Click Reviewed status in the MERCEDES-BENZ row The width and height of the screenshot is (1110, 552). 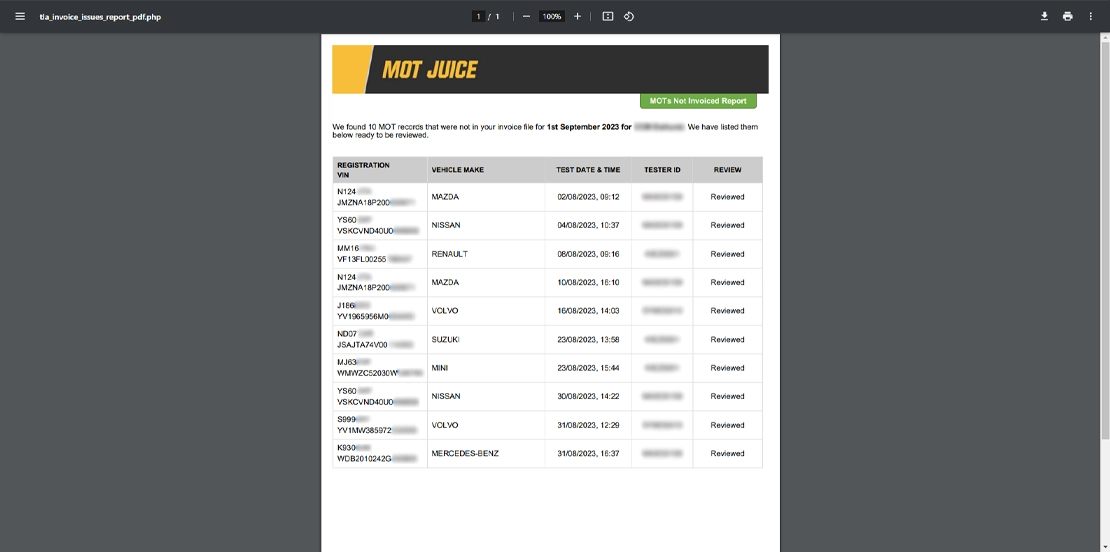[727, 454]
